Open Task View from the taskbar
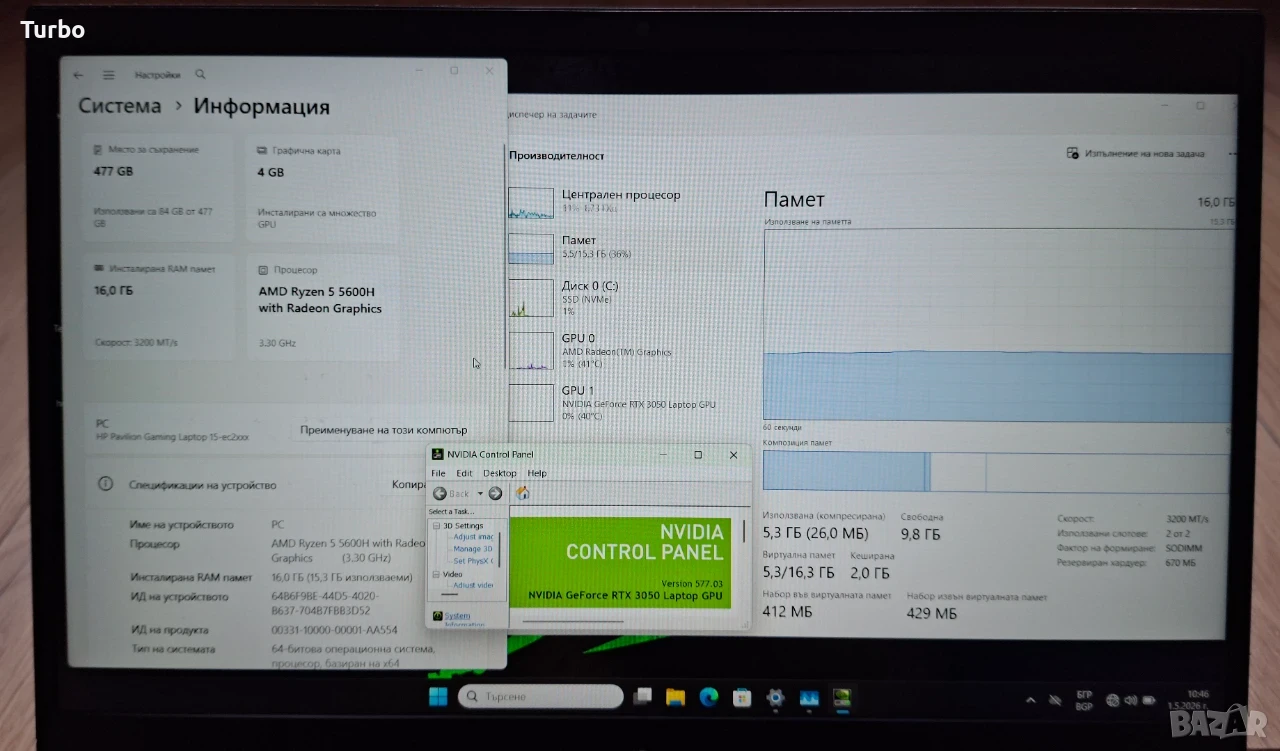The height and width of the screenshot is (751, 1280). click(x=643, y=697)
